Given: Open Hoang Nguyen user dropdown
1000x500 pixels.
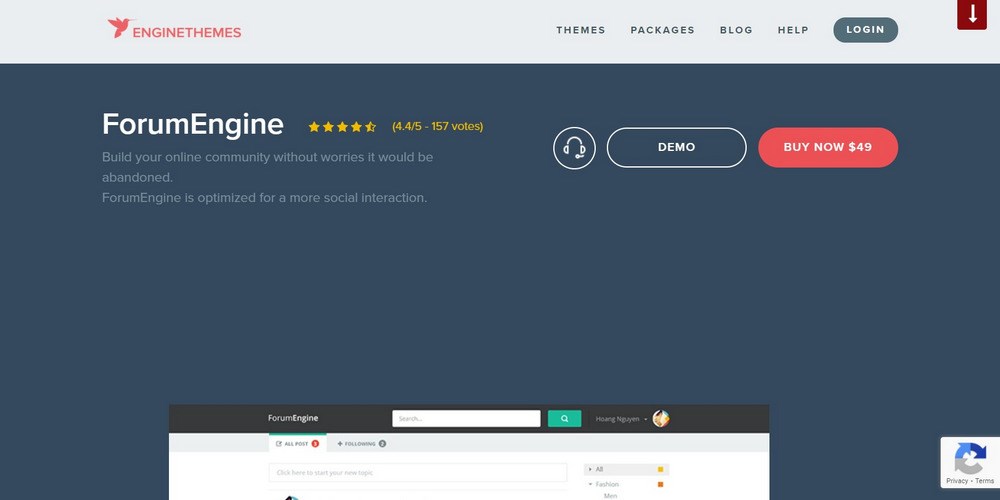Looking at the screenshot, I should pyautogui.click(x=621, y=419).
